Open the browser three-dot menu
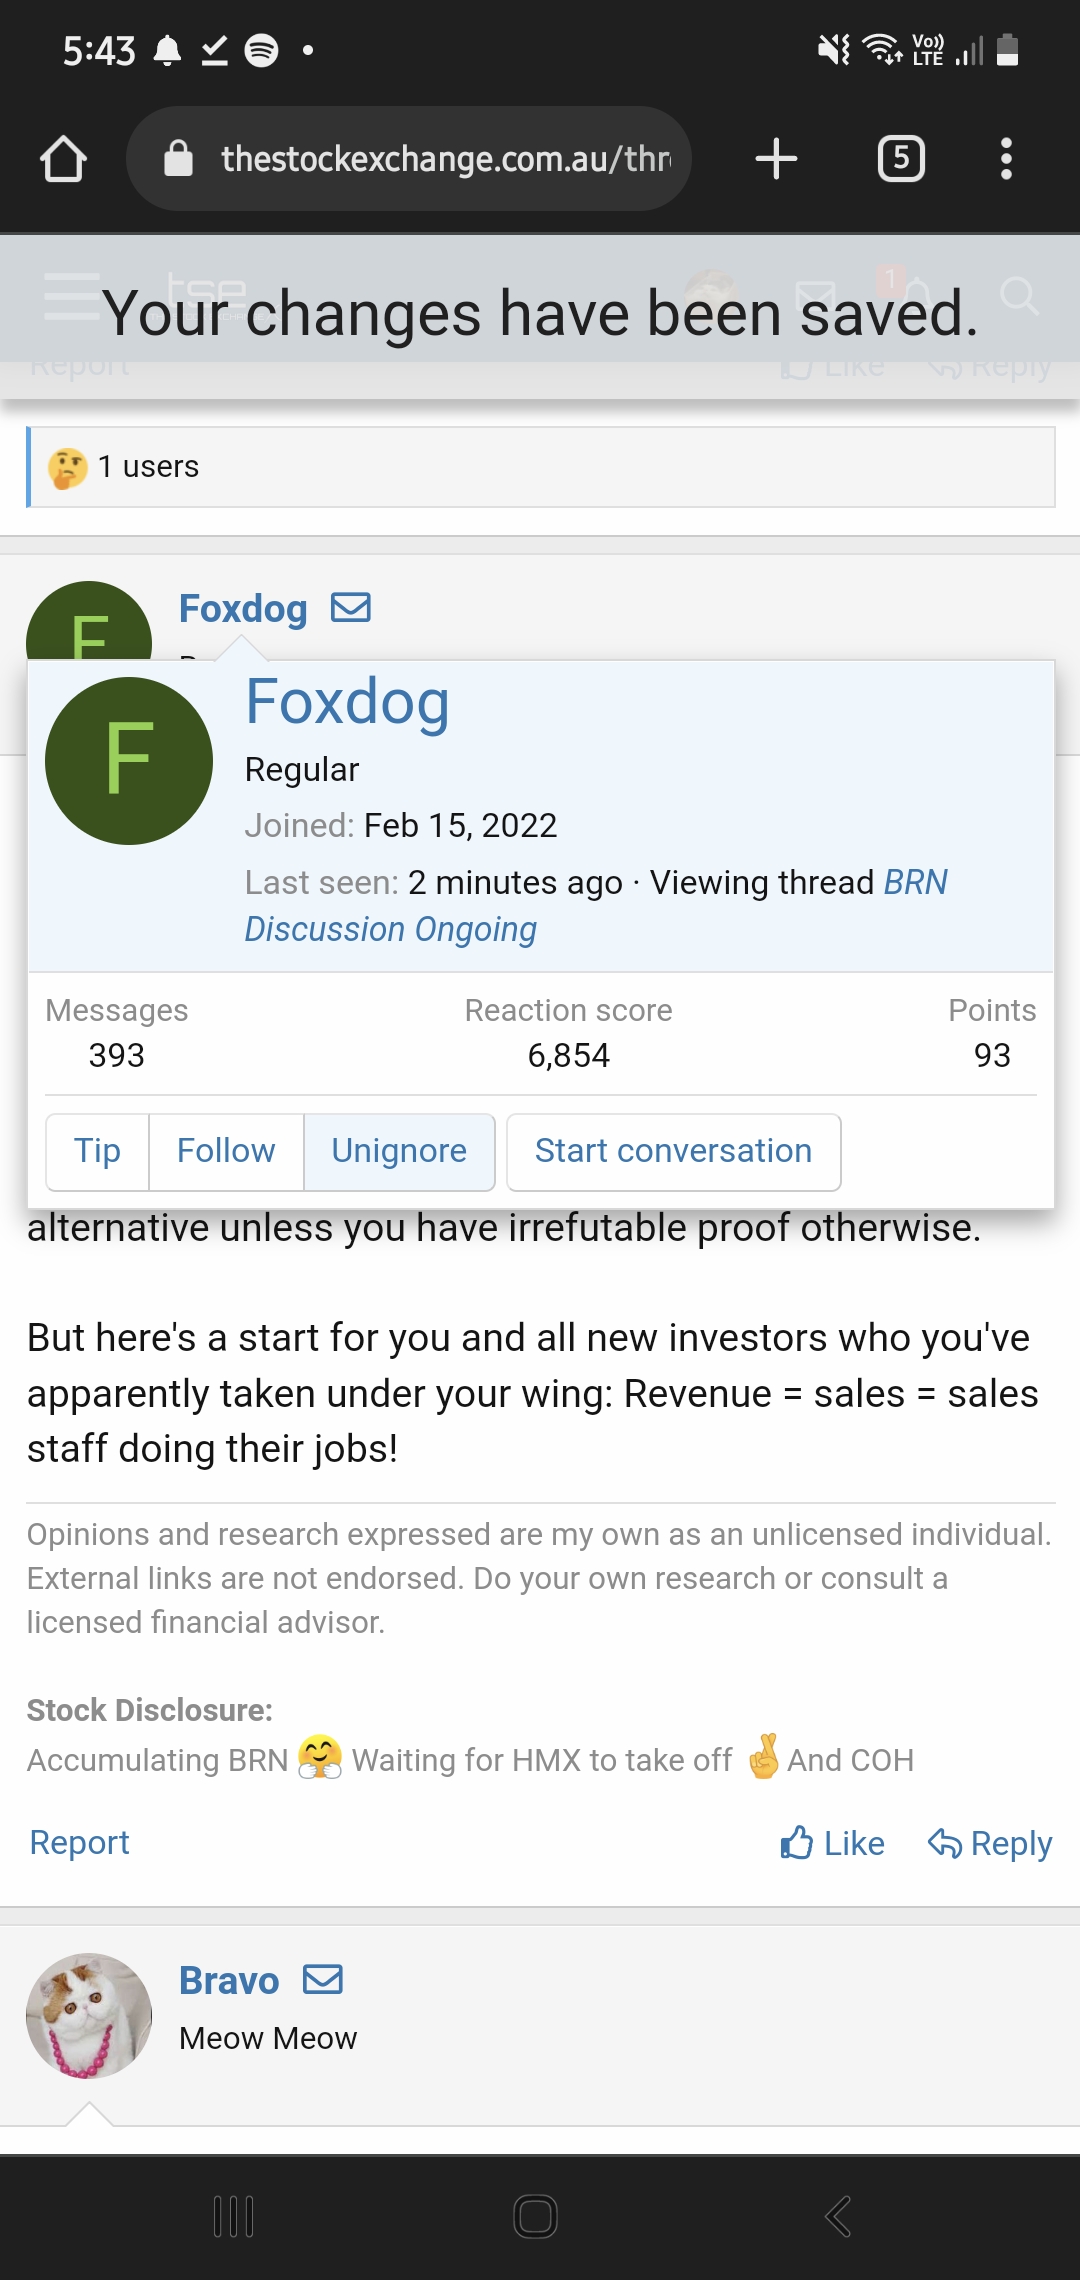This screenshot has height=2280, width=1080. pos(1006,159)
